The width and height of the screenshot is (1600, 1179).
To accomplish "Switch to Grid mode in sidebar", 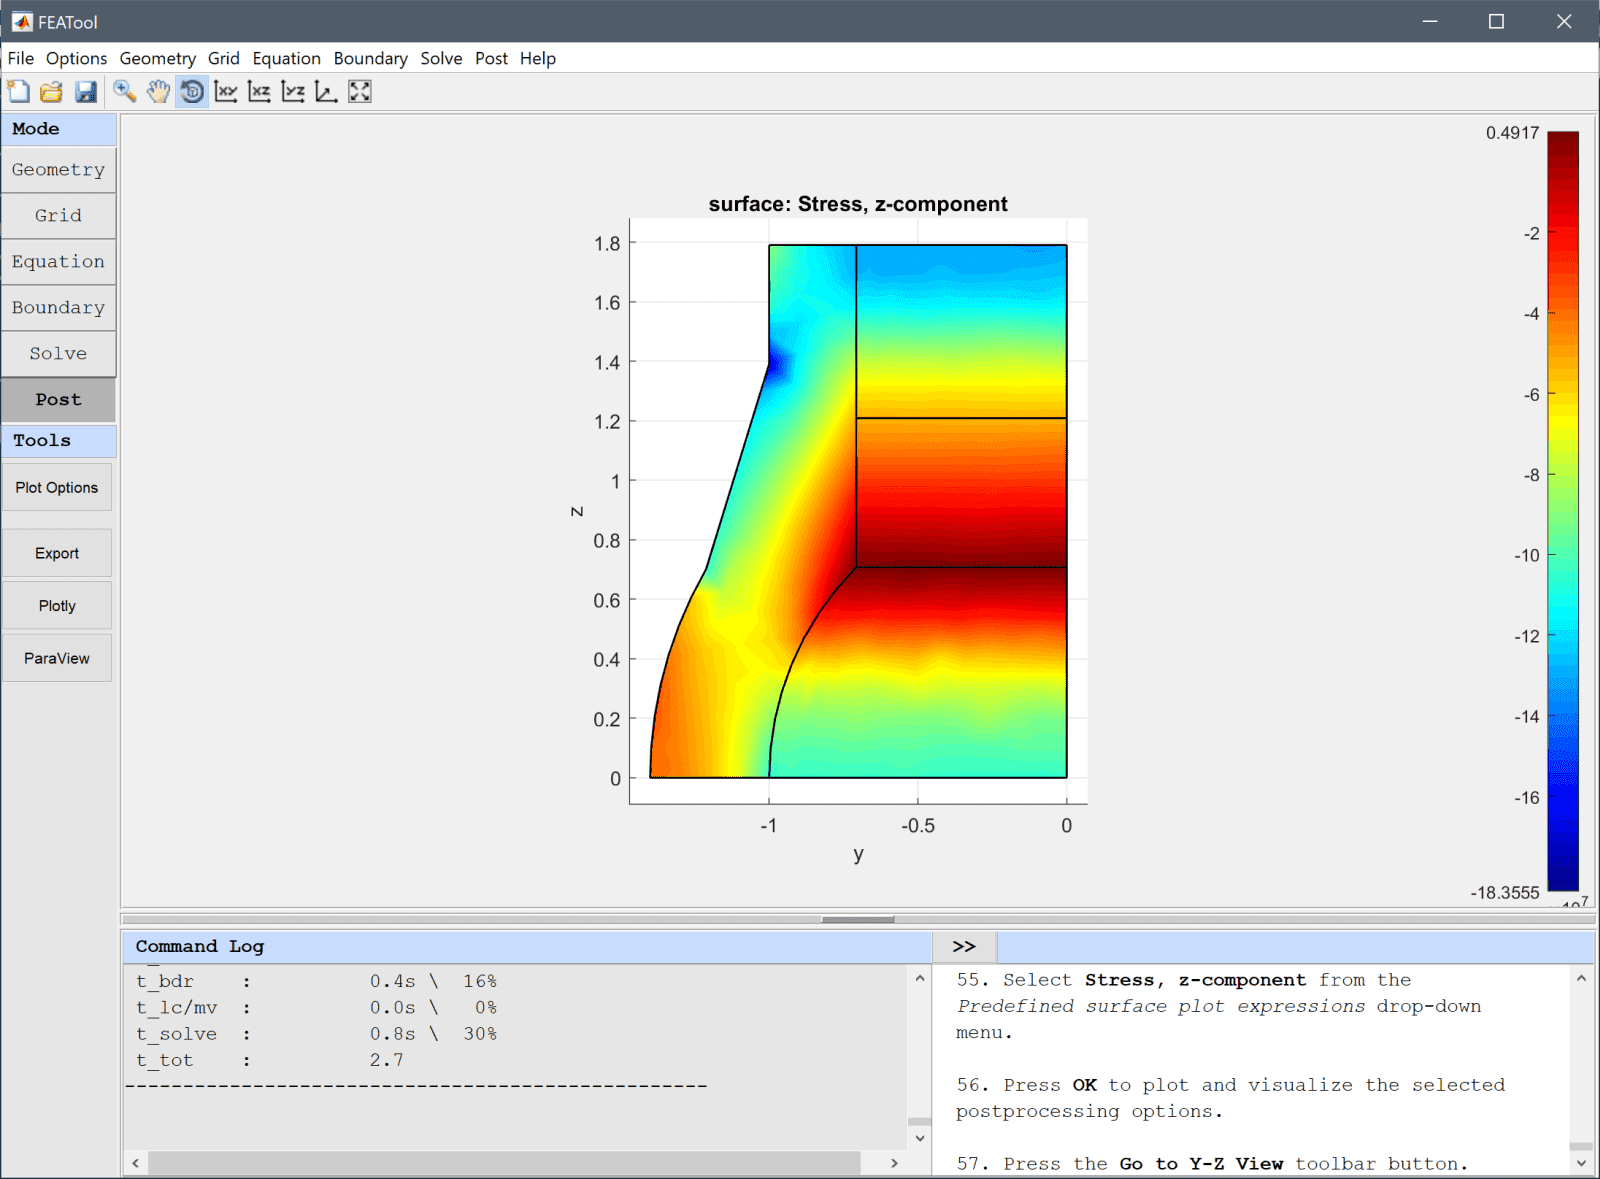I will tap(58, 216).
